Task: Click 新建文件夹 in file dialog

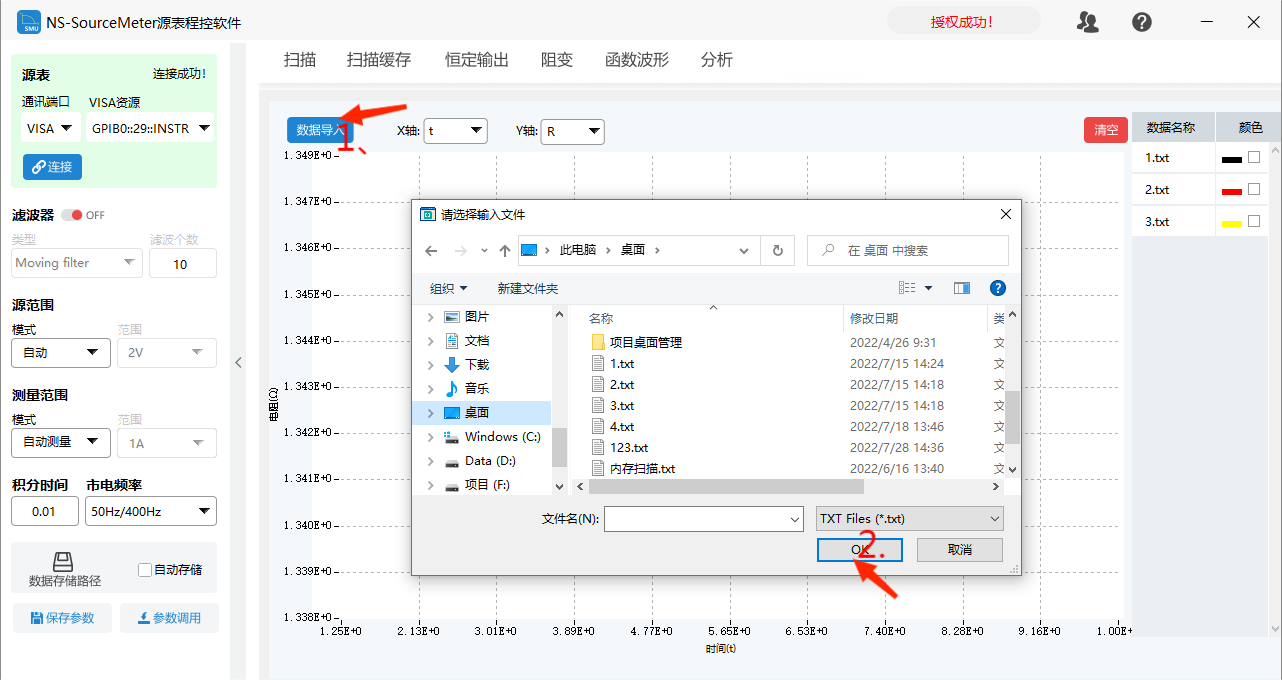Action: [x=528, y=288]
